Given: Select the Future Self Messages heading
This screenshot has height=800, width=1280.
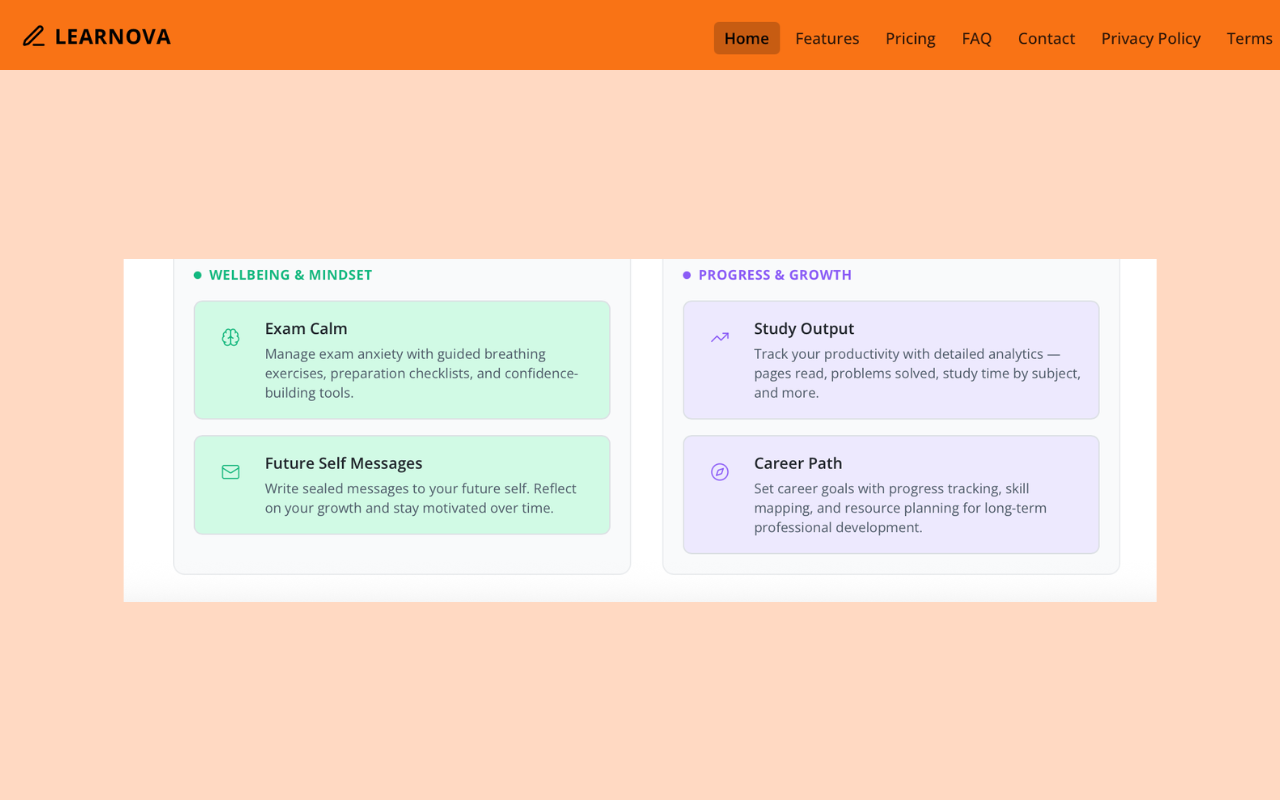Looking at the screenshot, I should tap(344, 463).
